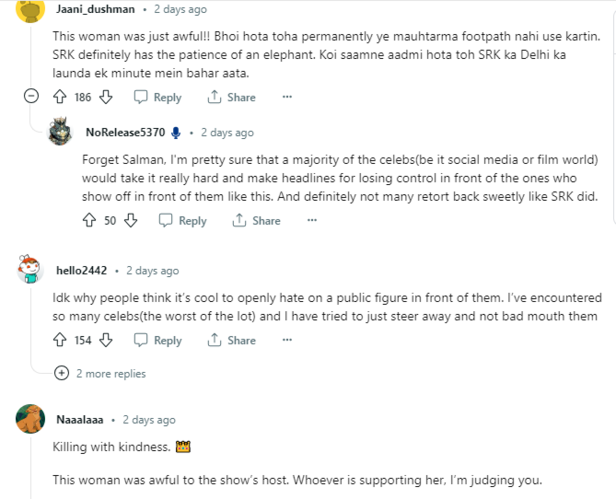The width and height of the screenshot is (616, 499).
Task: Share Jaani_dushman's comment
Action: coord(232,97)
